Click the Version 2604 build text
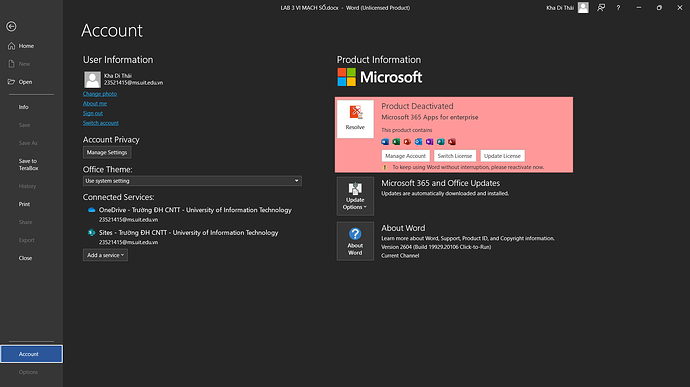690x387 pixels. (436, 247)
